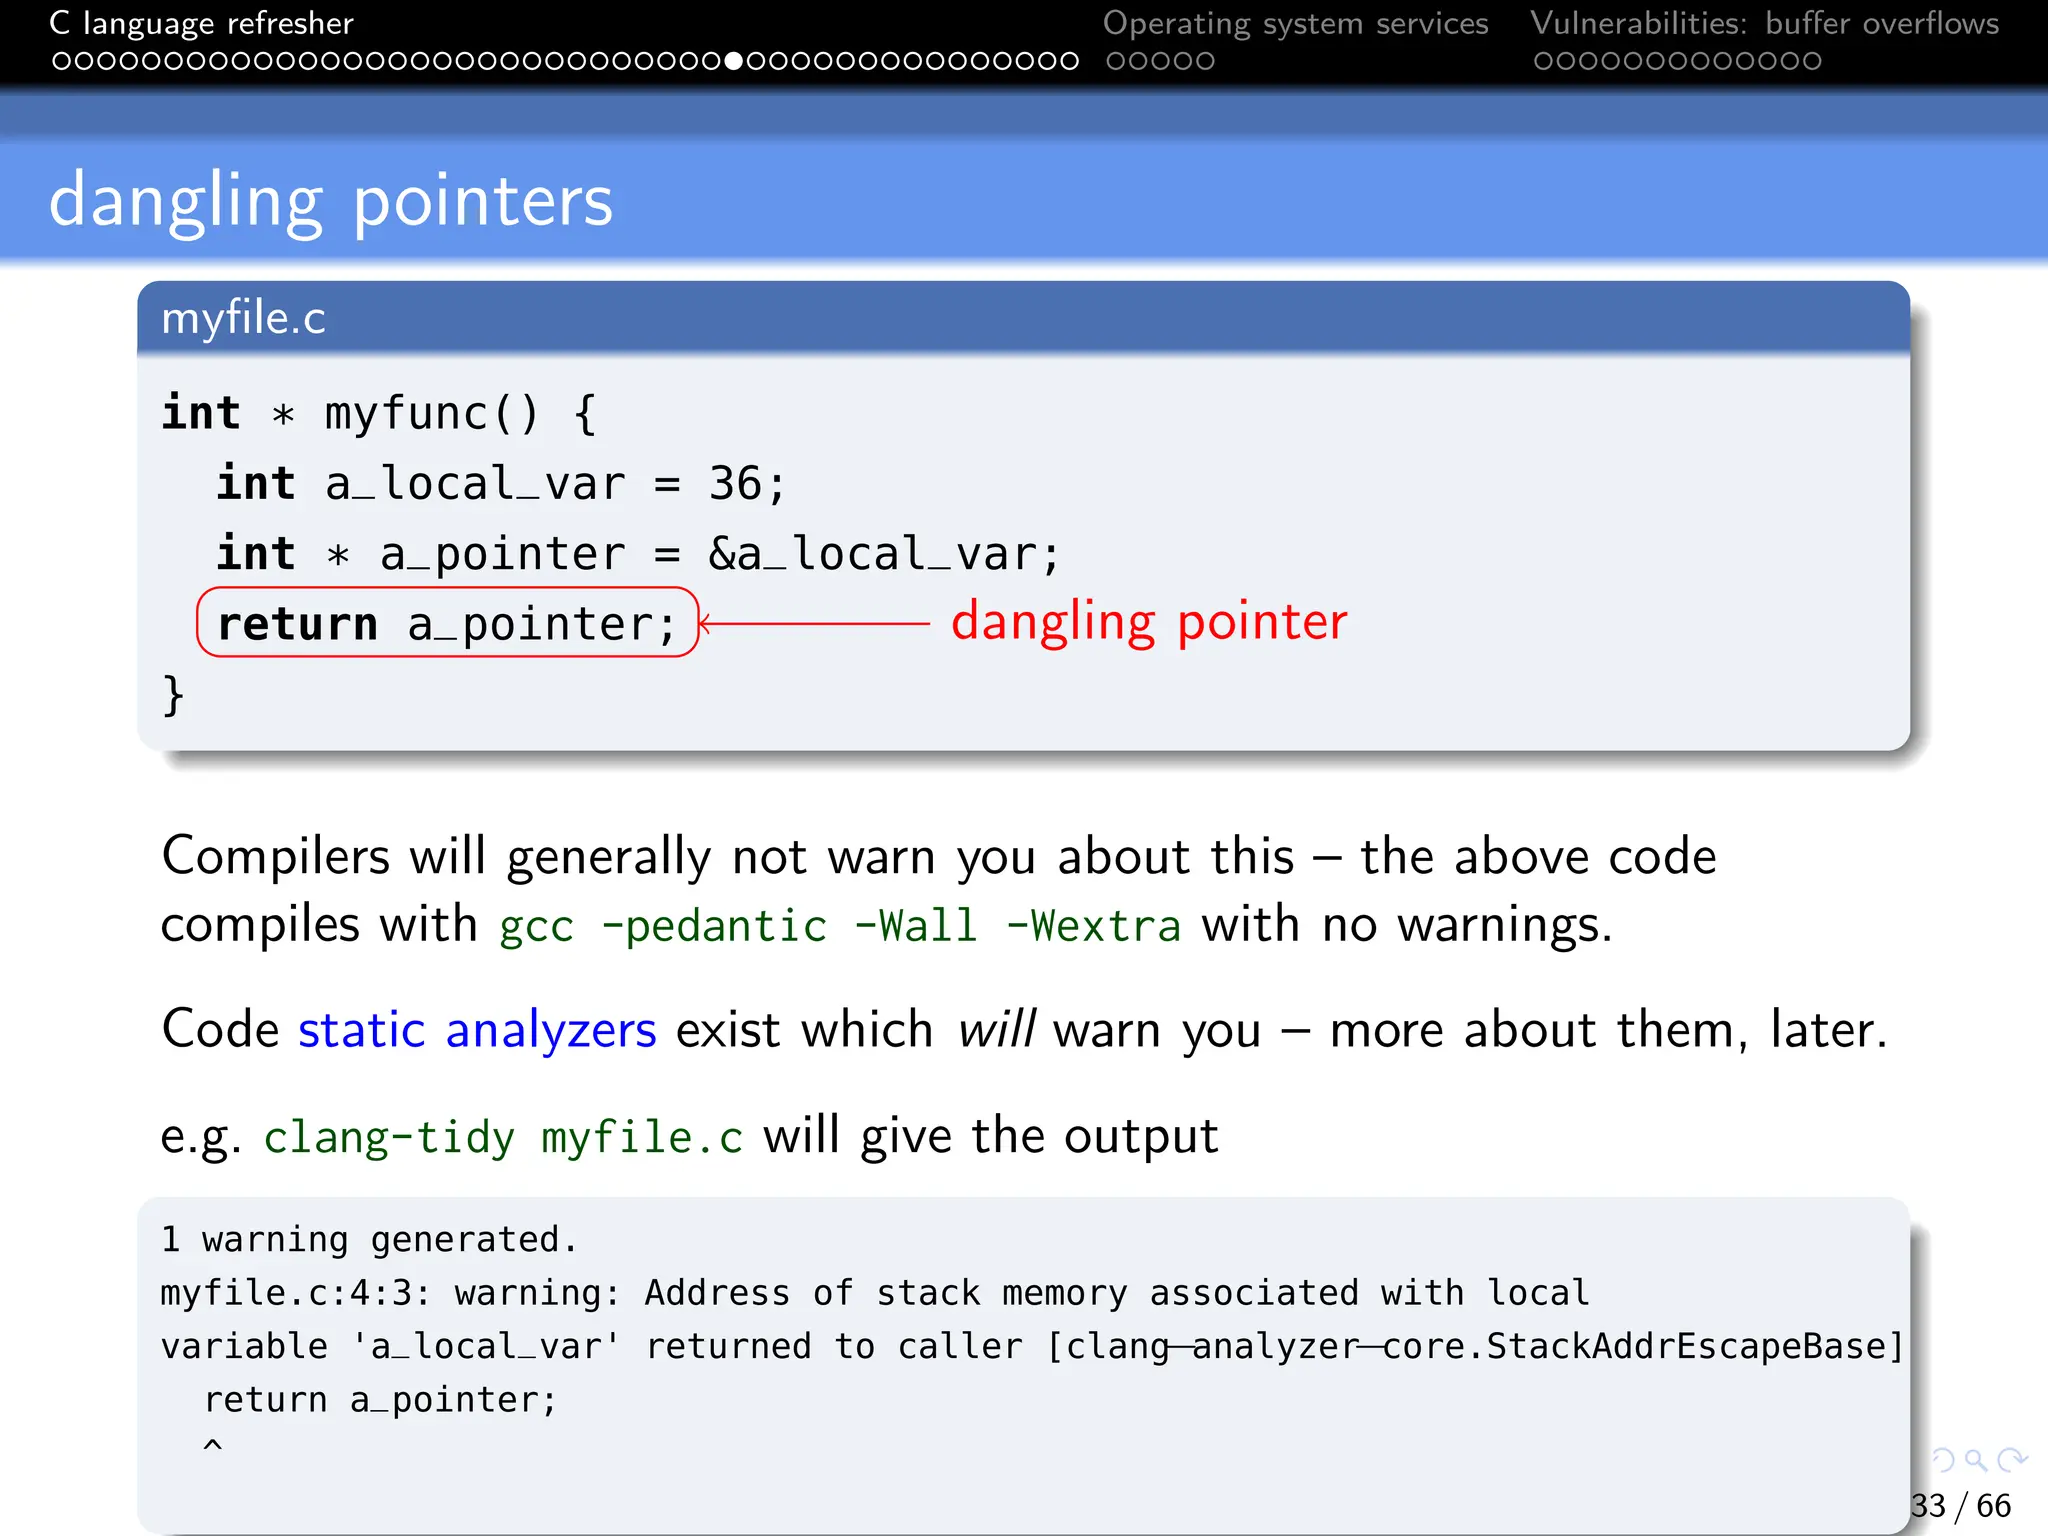Select first dot under 'Vulnerabilities: buffer overflows'
2048x1536 pixels.
click(1543, 61)
